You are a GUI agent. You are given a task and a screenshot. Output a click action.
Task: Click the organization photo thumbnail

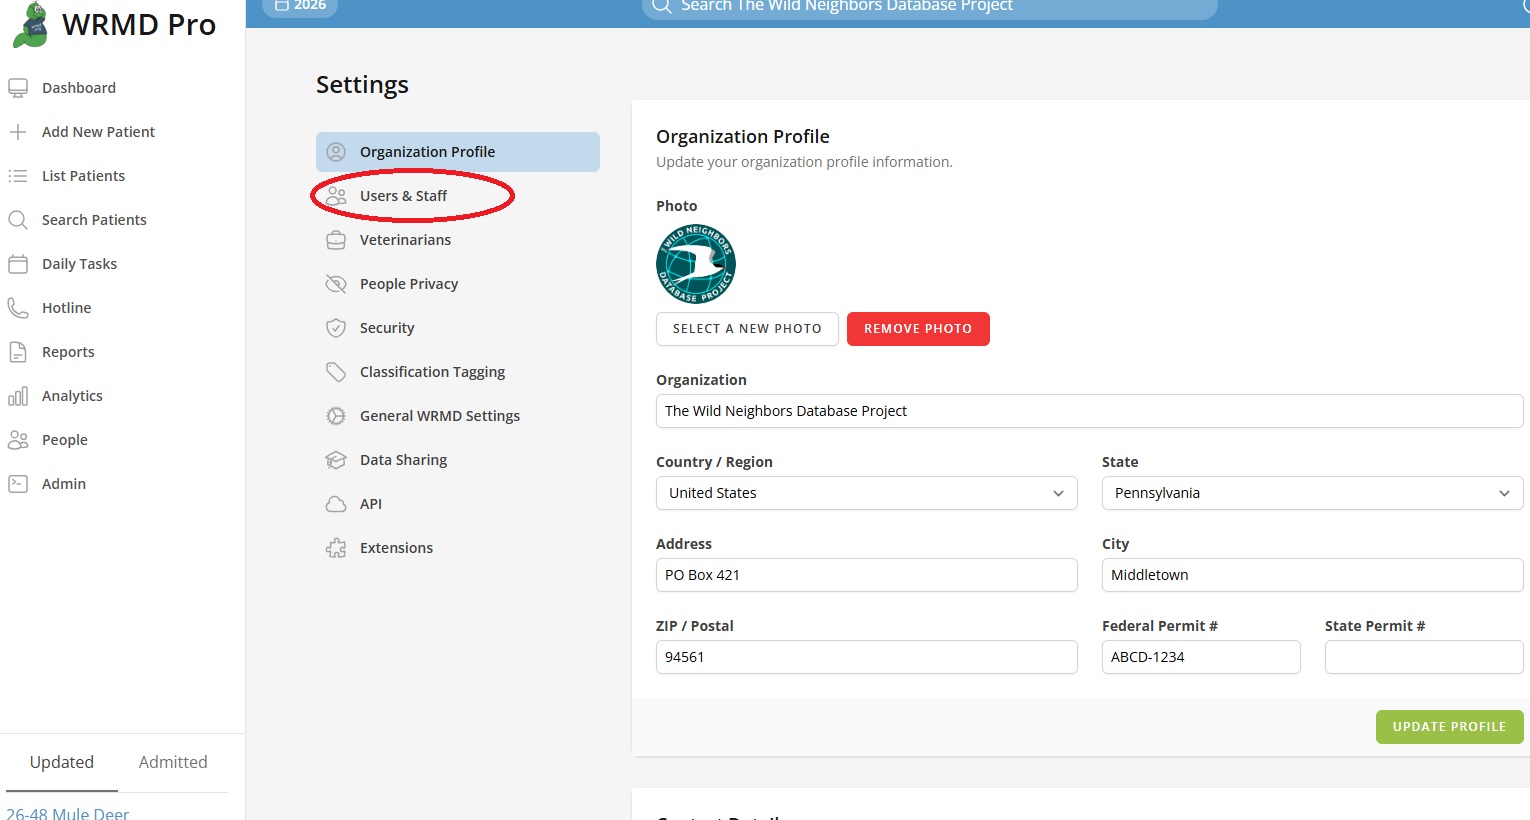tap(696, 264)
